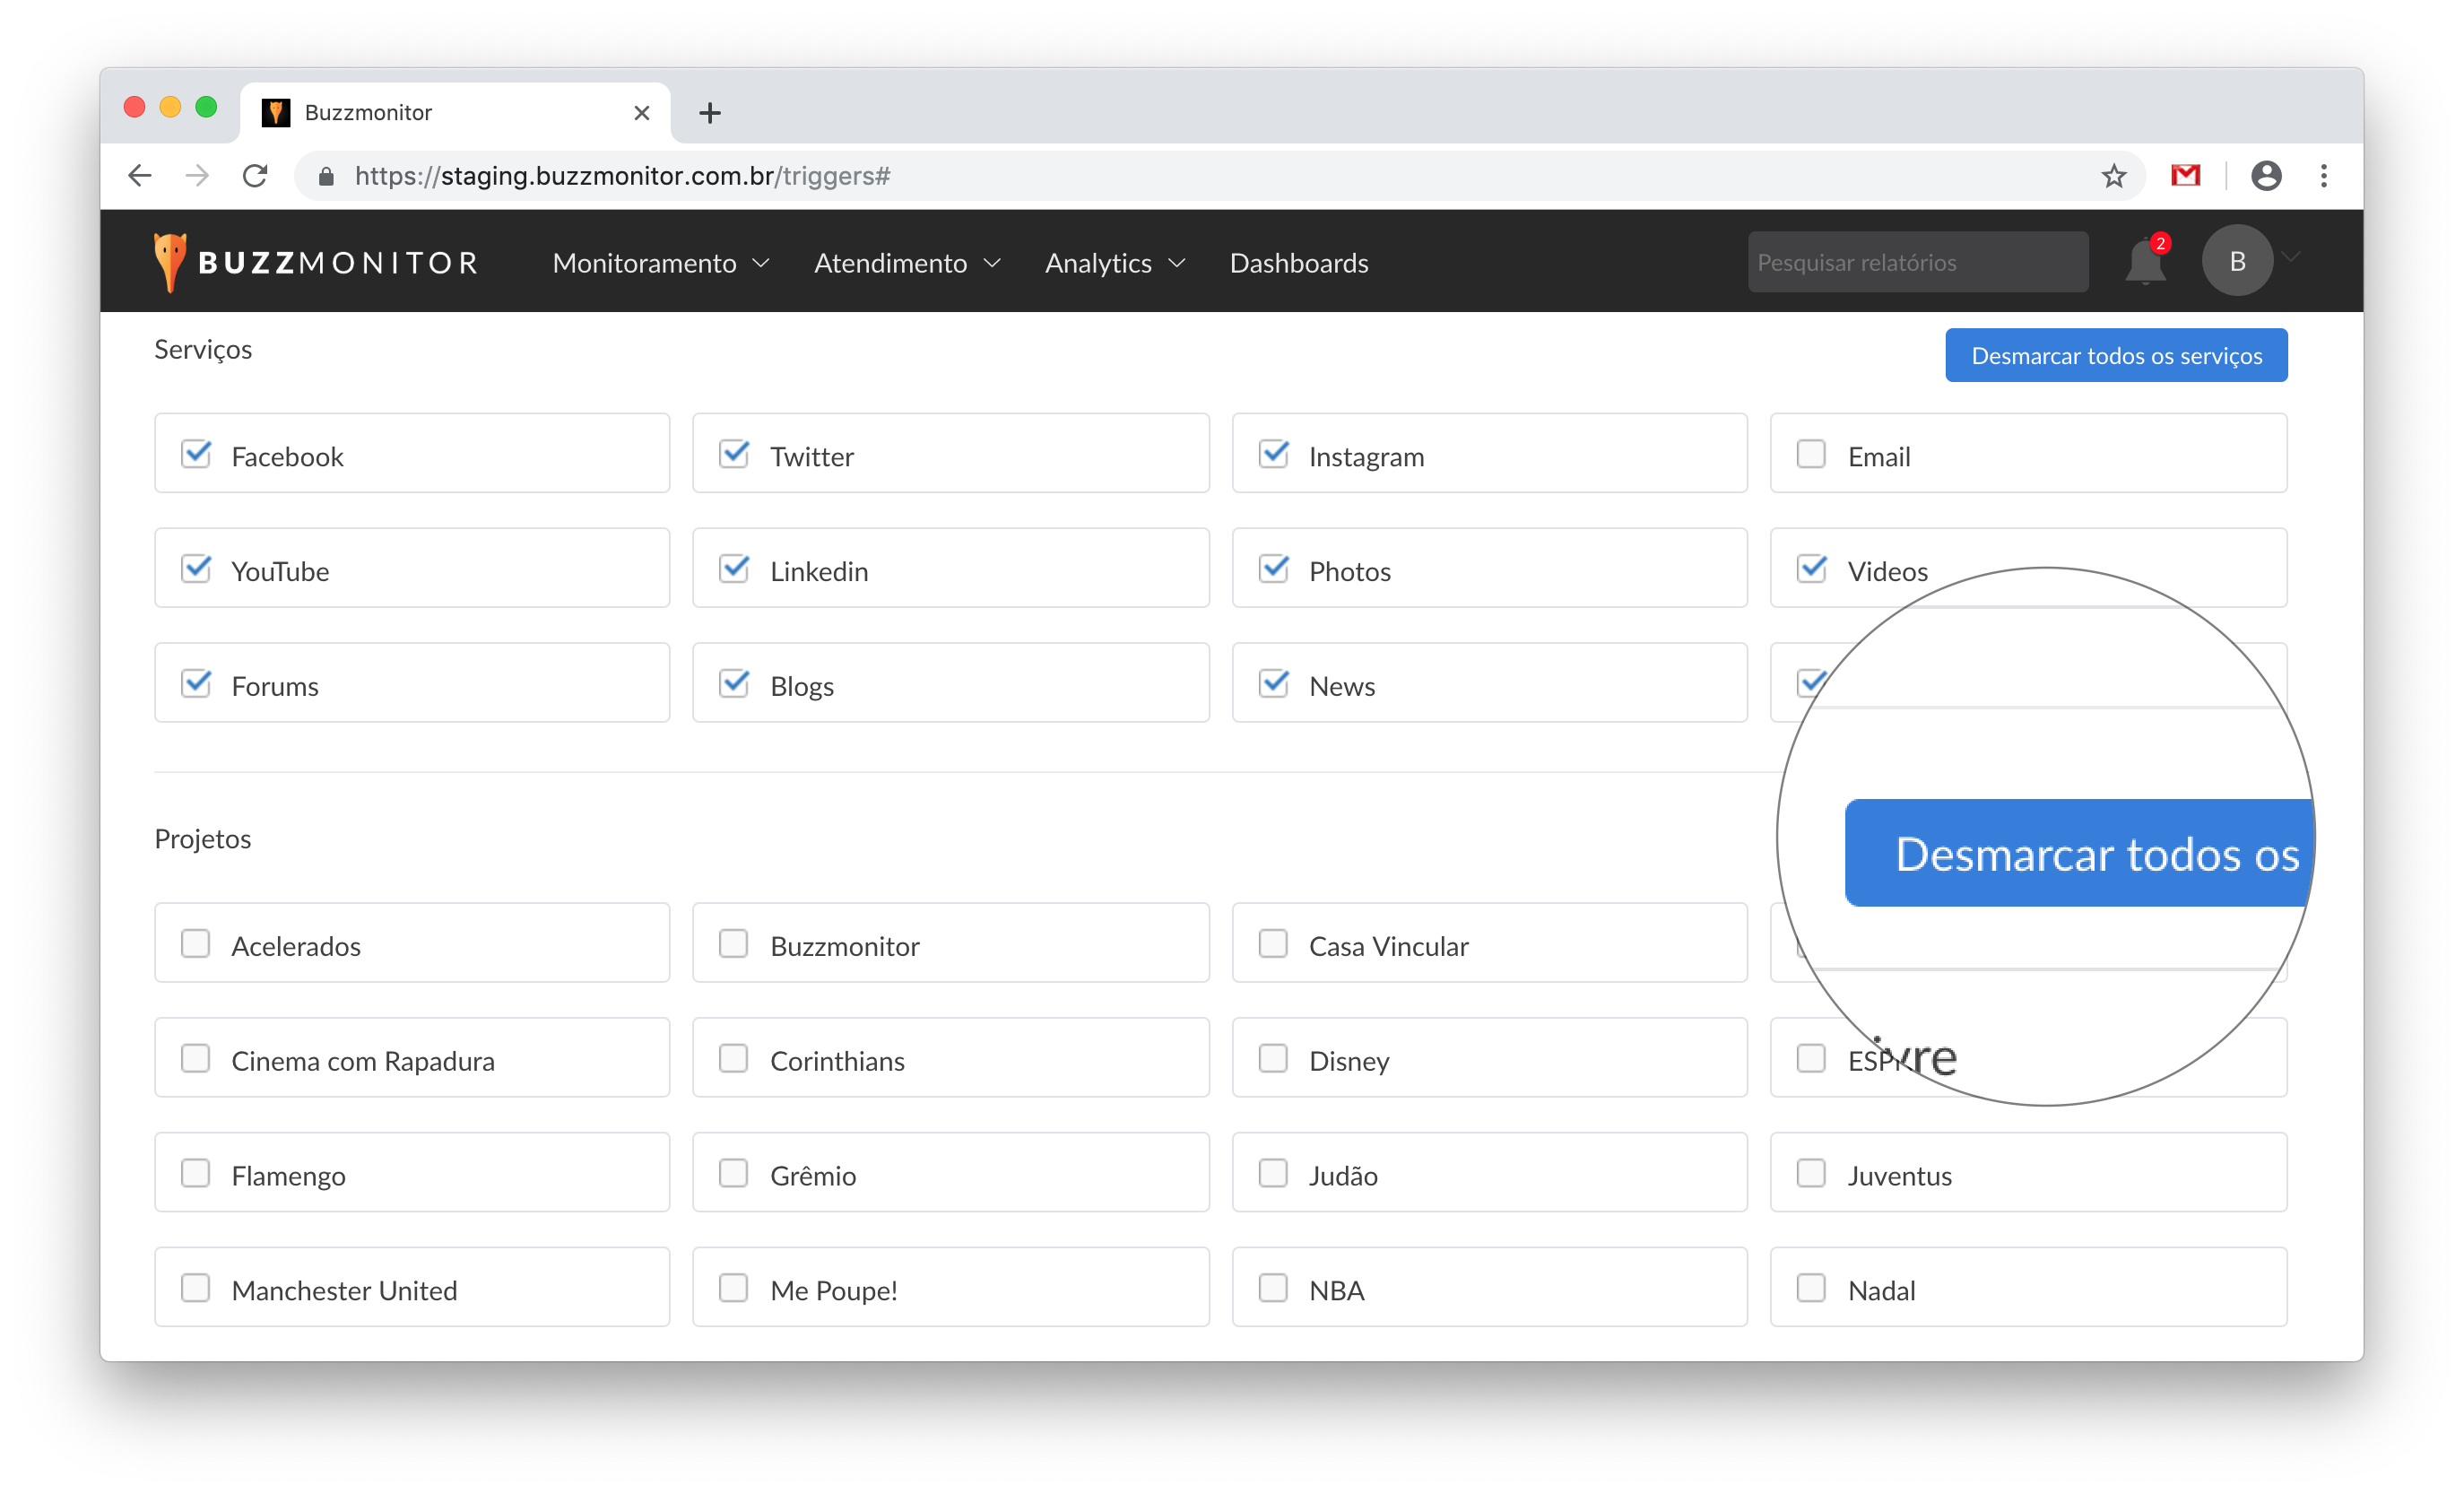Expand the Monitoramento dropdown menu

[660, 263]
